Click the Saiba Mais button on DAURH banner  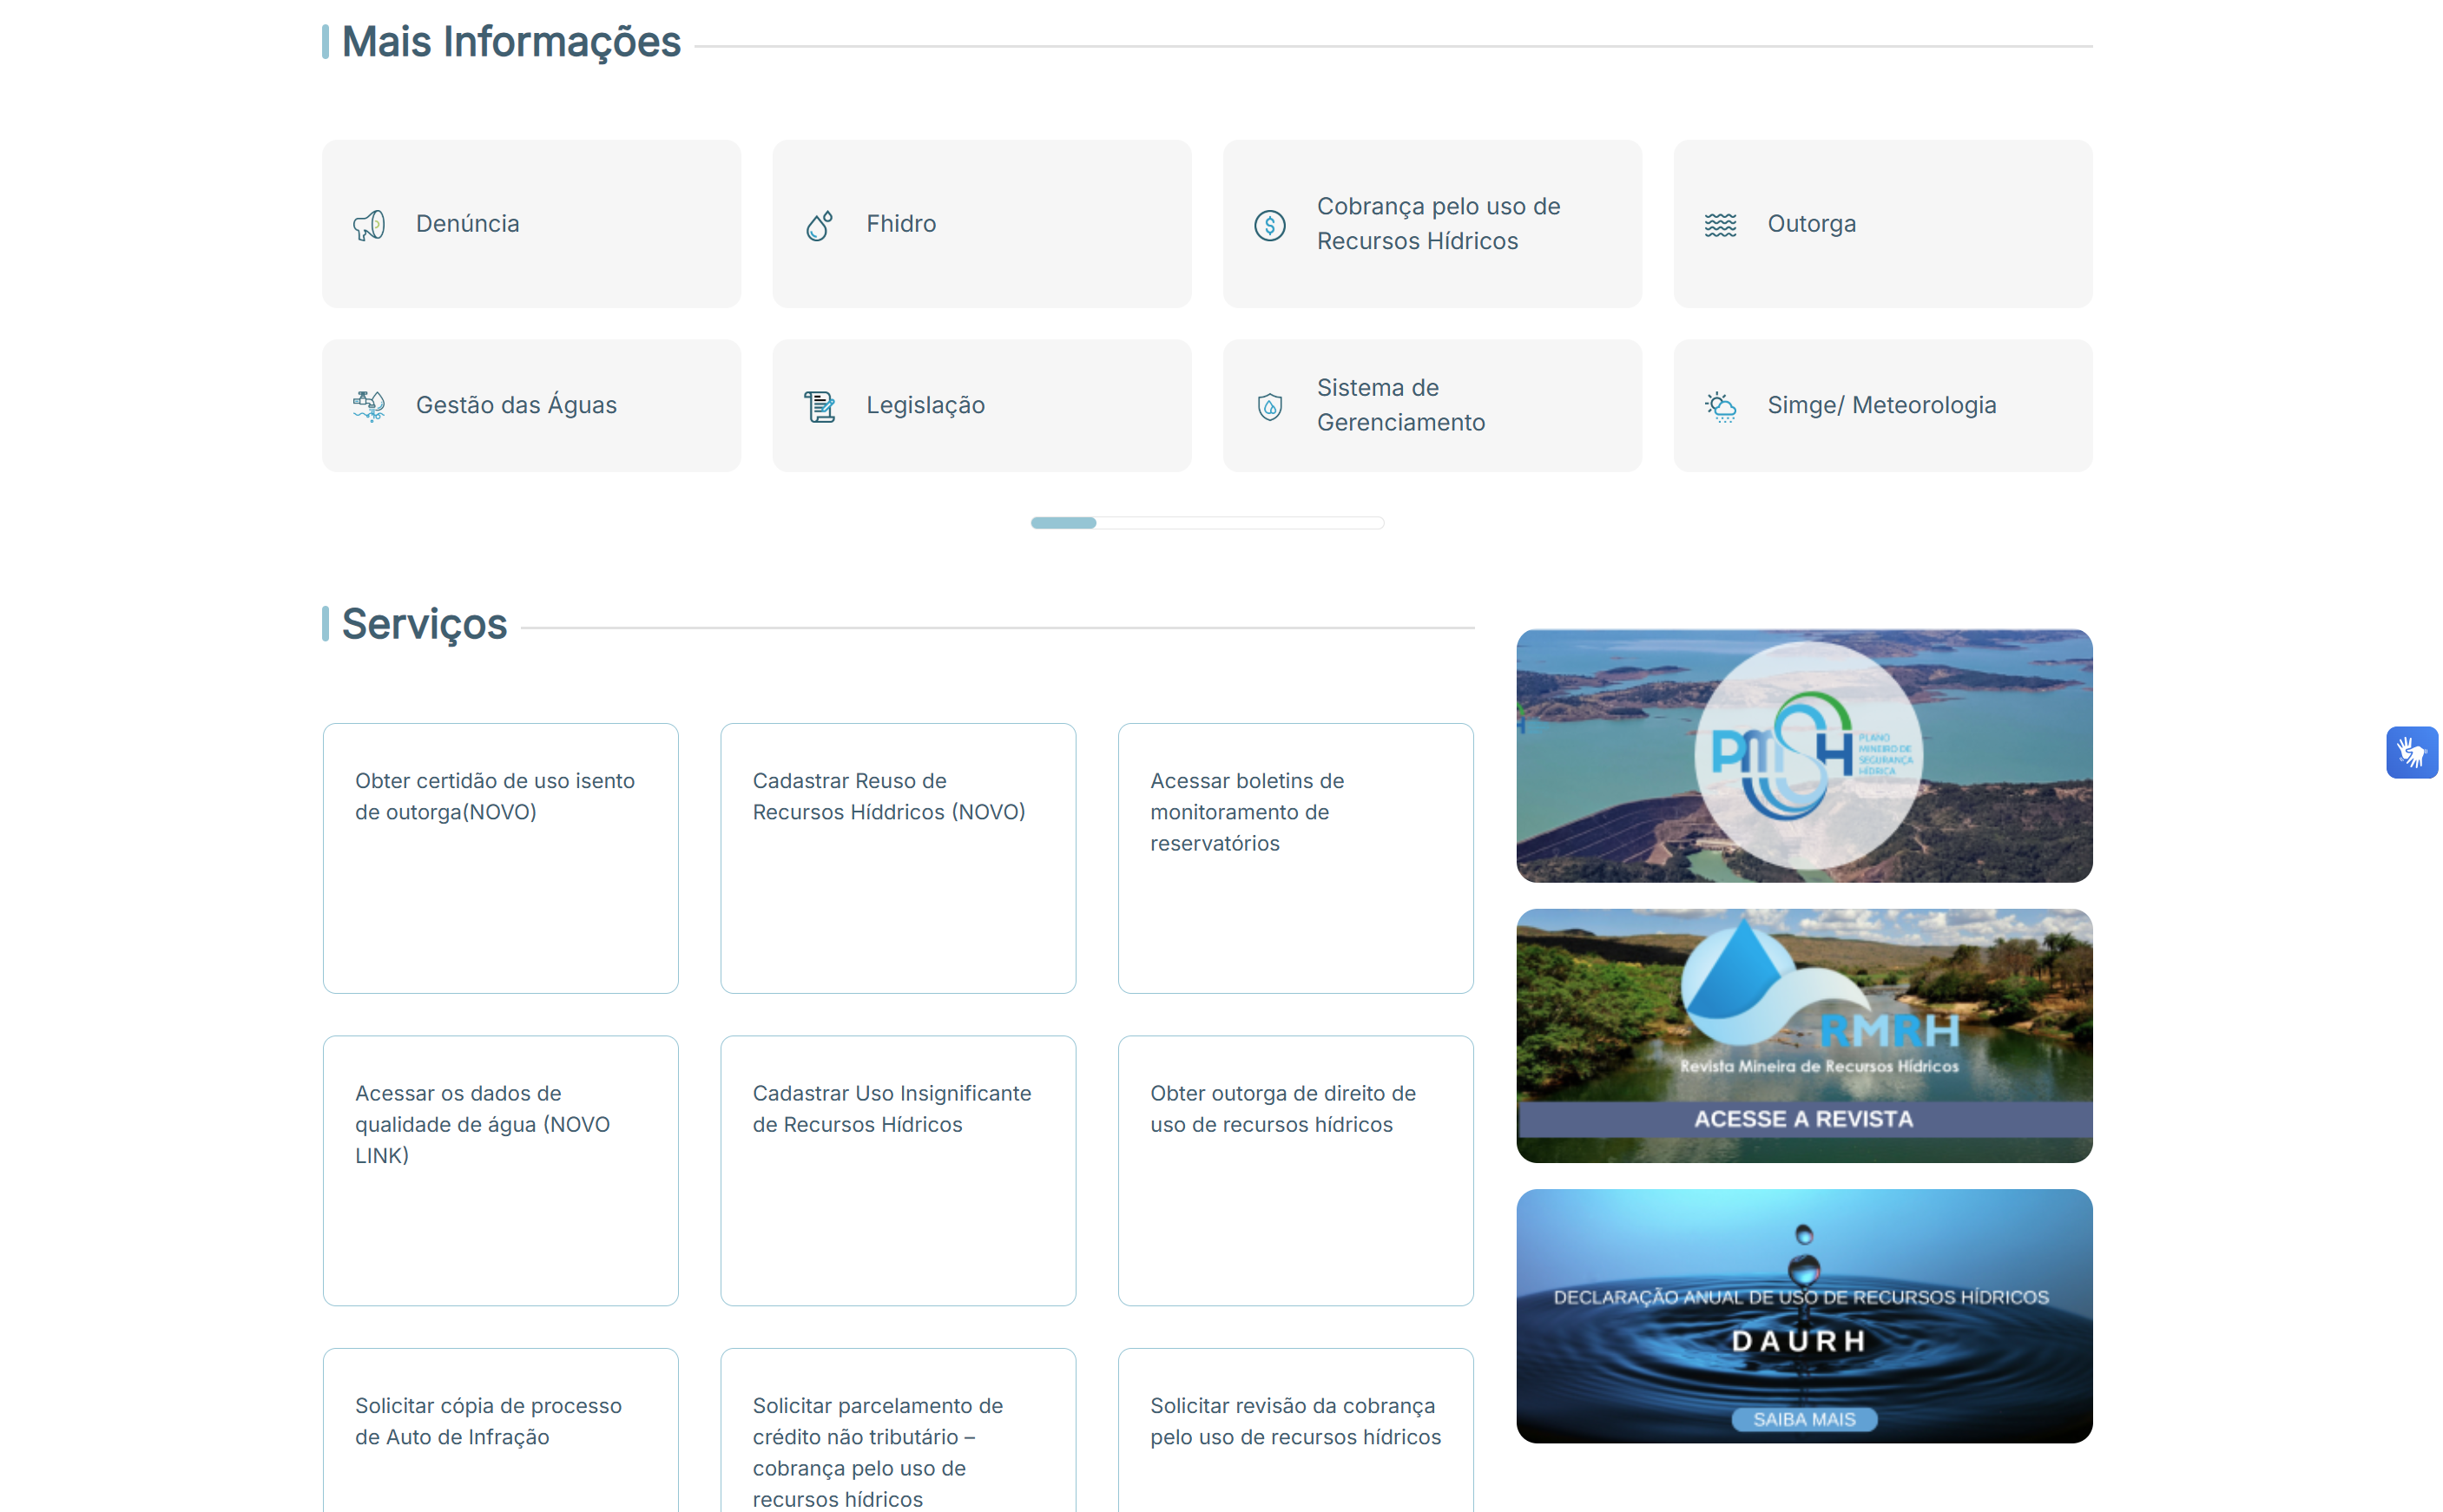(x=1804, y=1419)
